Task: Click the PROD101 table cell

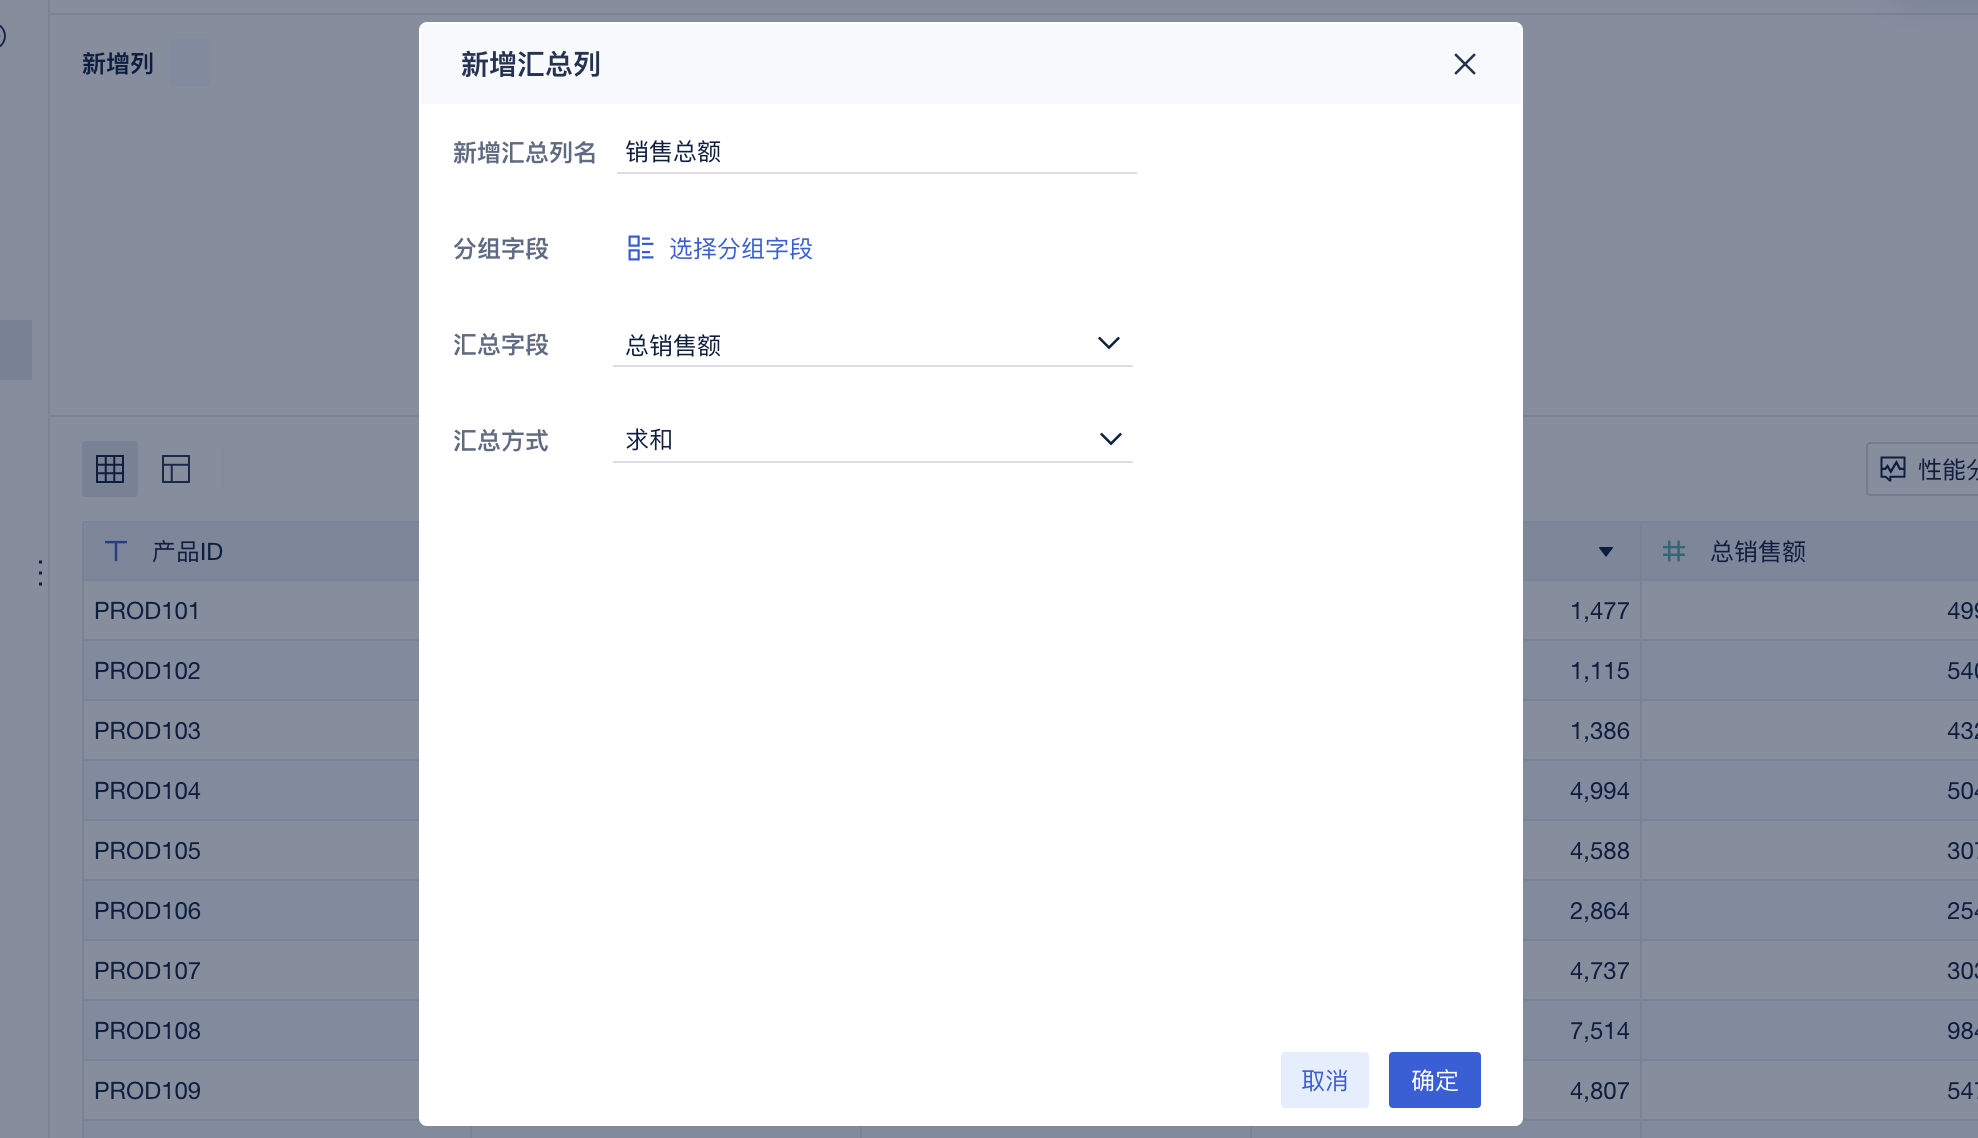Action: pyautogui.click(x=147, y=611)
